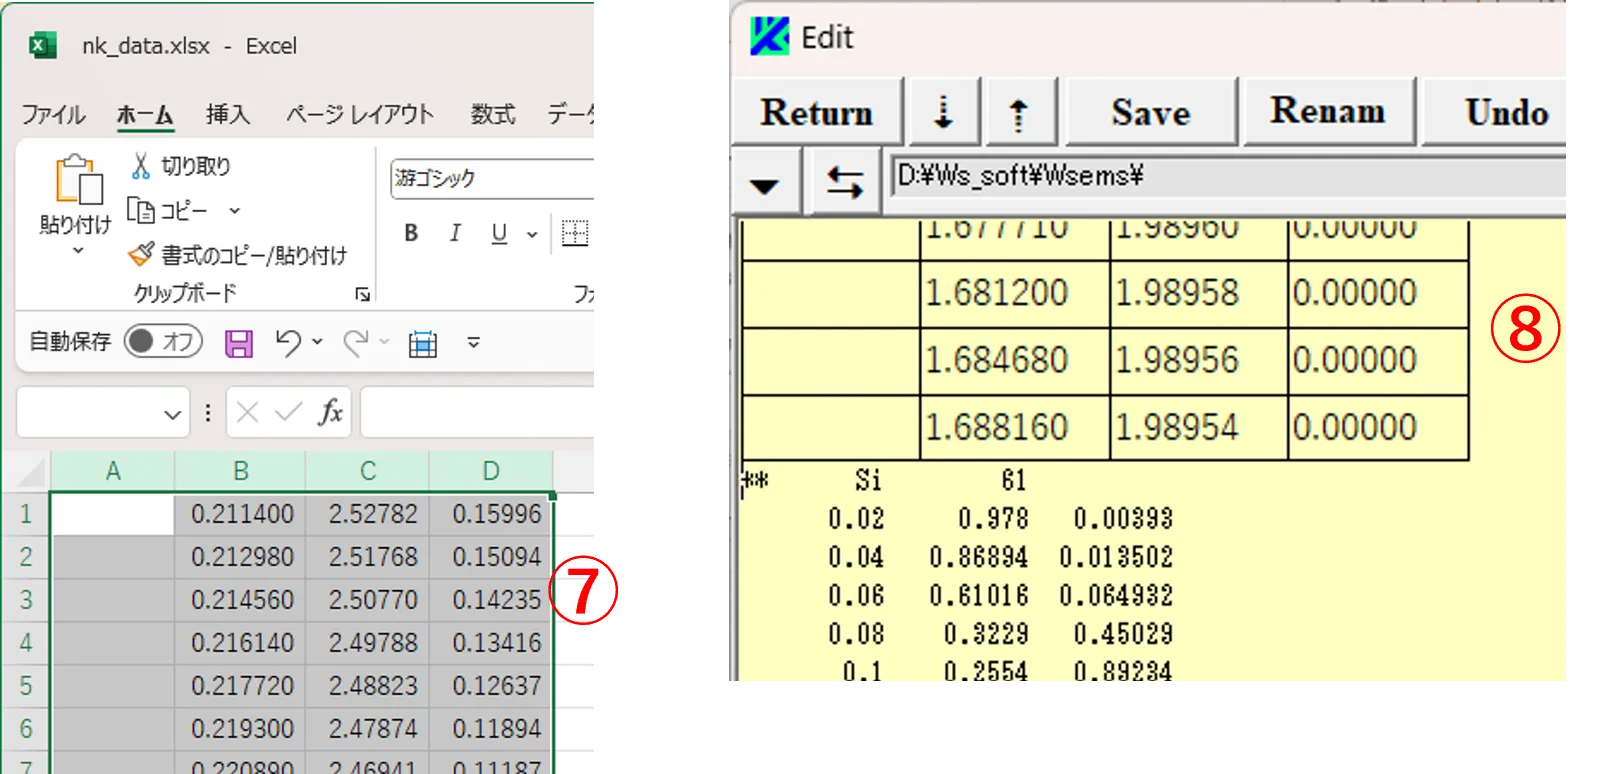
Task: Click the Undo button in Edit window
Action: [1496, 112]
